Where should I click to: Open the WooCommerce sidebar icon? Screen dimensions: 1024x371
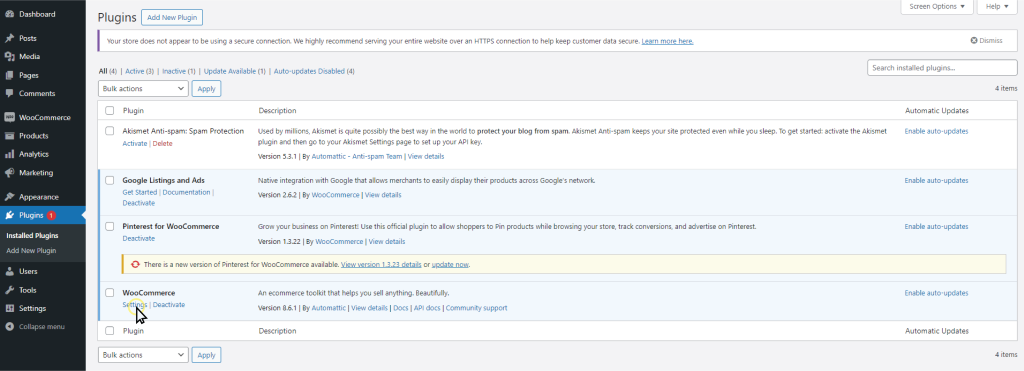point(9,118)
